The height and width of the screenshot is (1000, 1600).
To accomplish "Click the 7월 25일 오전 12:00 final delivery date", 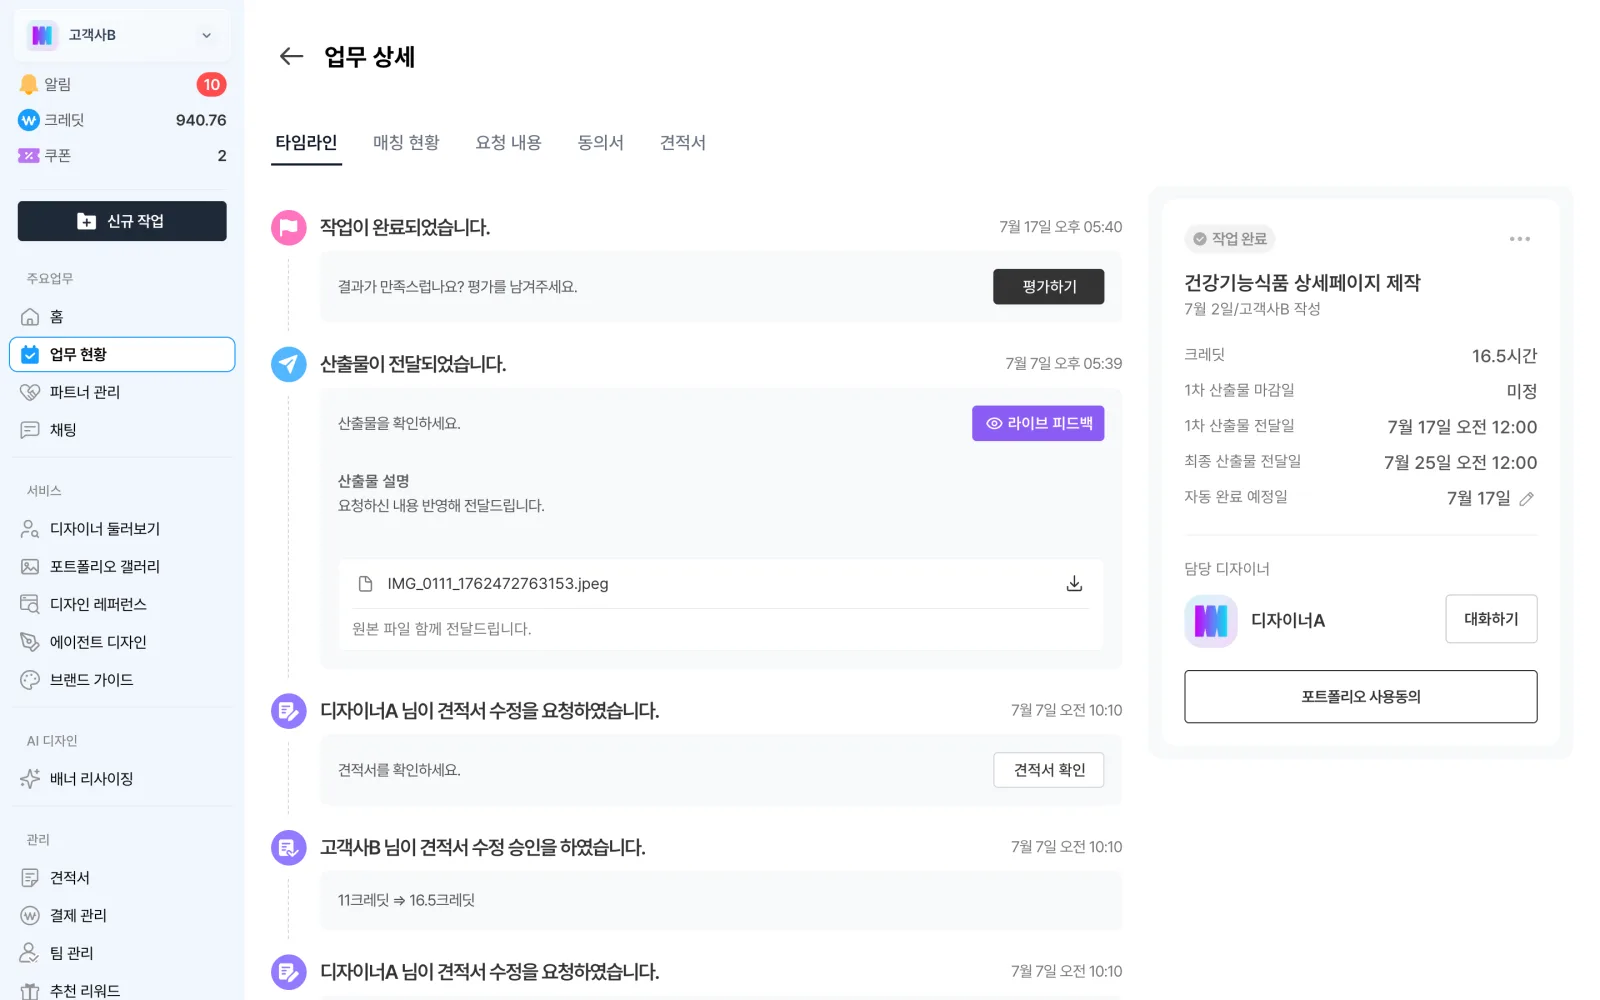I will [1460, 463].
